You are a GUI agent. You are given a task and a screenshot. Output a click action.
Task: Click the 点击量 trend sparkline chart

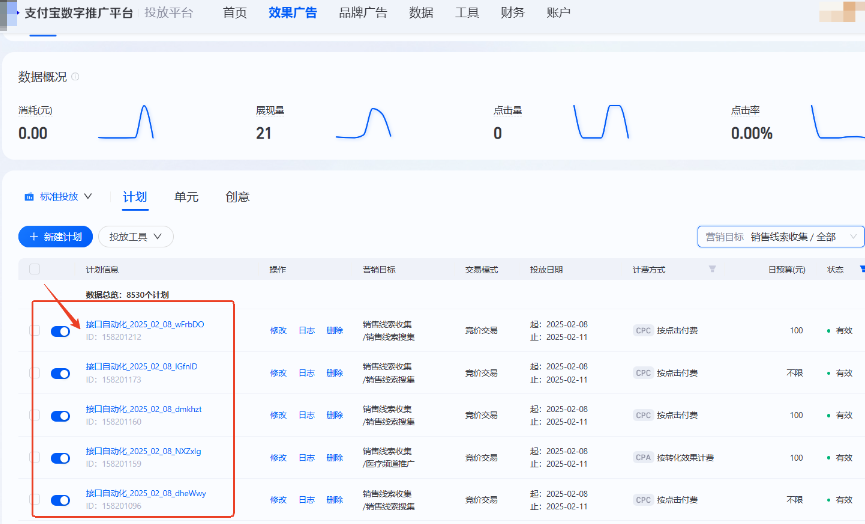click(601, 122)
